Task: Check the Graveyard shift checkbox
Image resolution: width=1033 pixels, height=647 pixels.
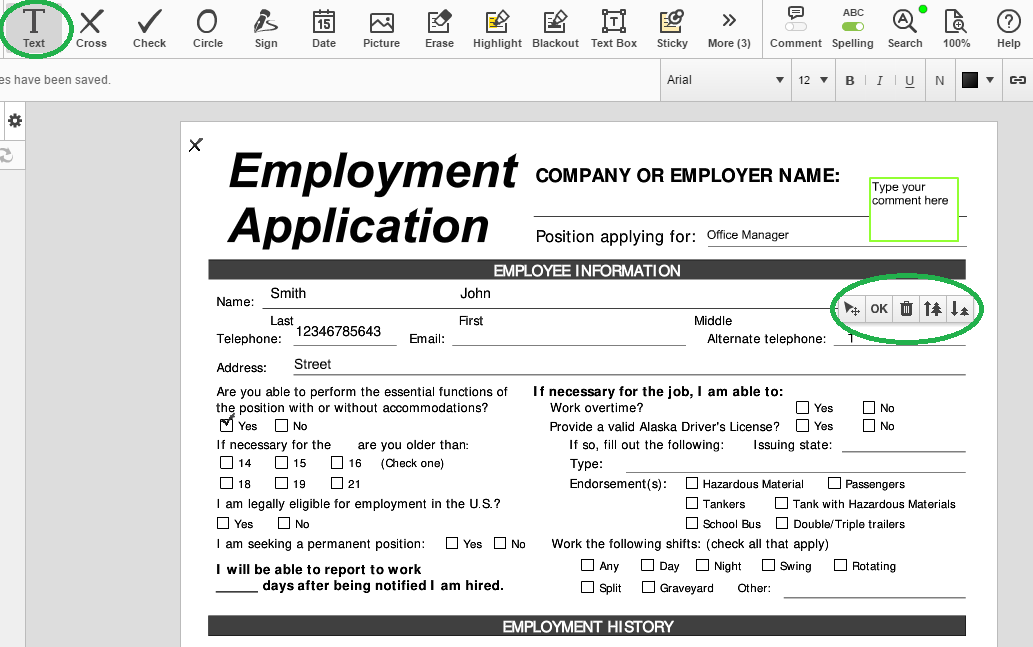Action: (648, 586)
